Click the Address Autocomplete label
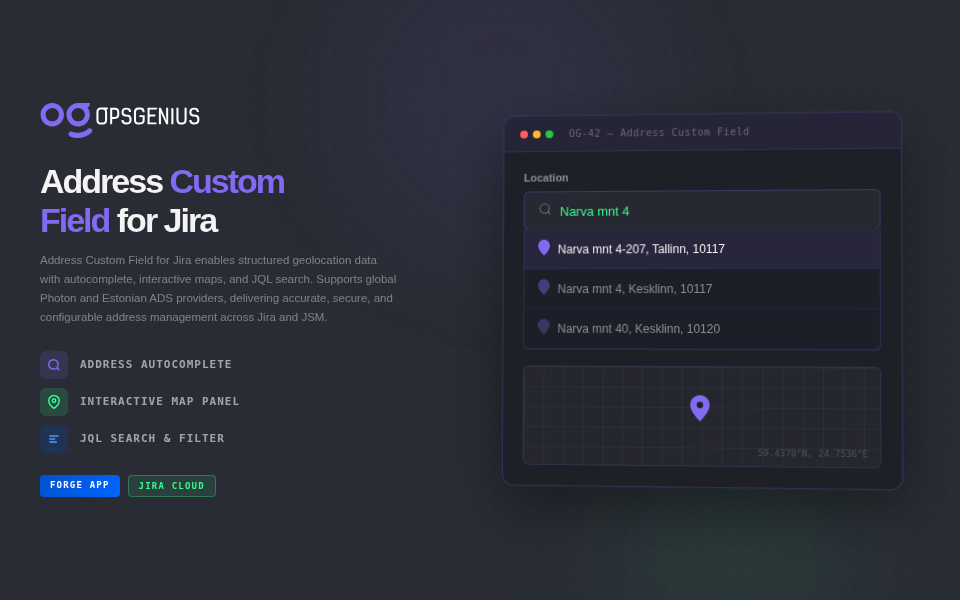Screen dimensions: 960x600 click(156, 364)
